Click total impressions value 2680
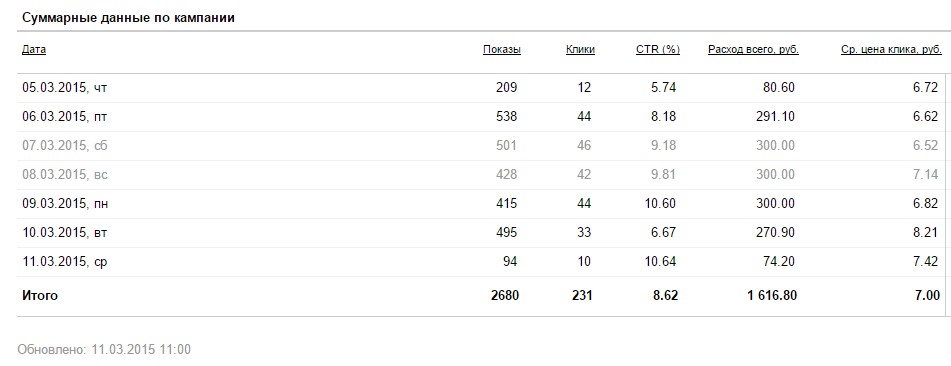Screen dimensions: 951x366 [x=505, y=296]
